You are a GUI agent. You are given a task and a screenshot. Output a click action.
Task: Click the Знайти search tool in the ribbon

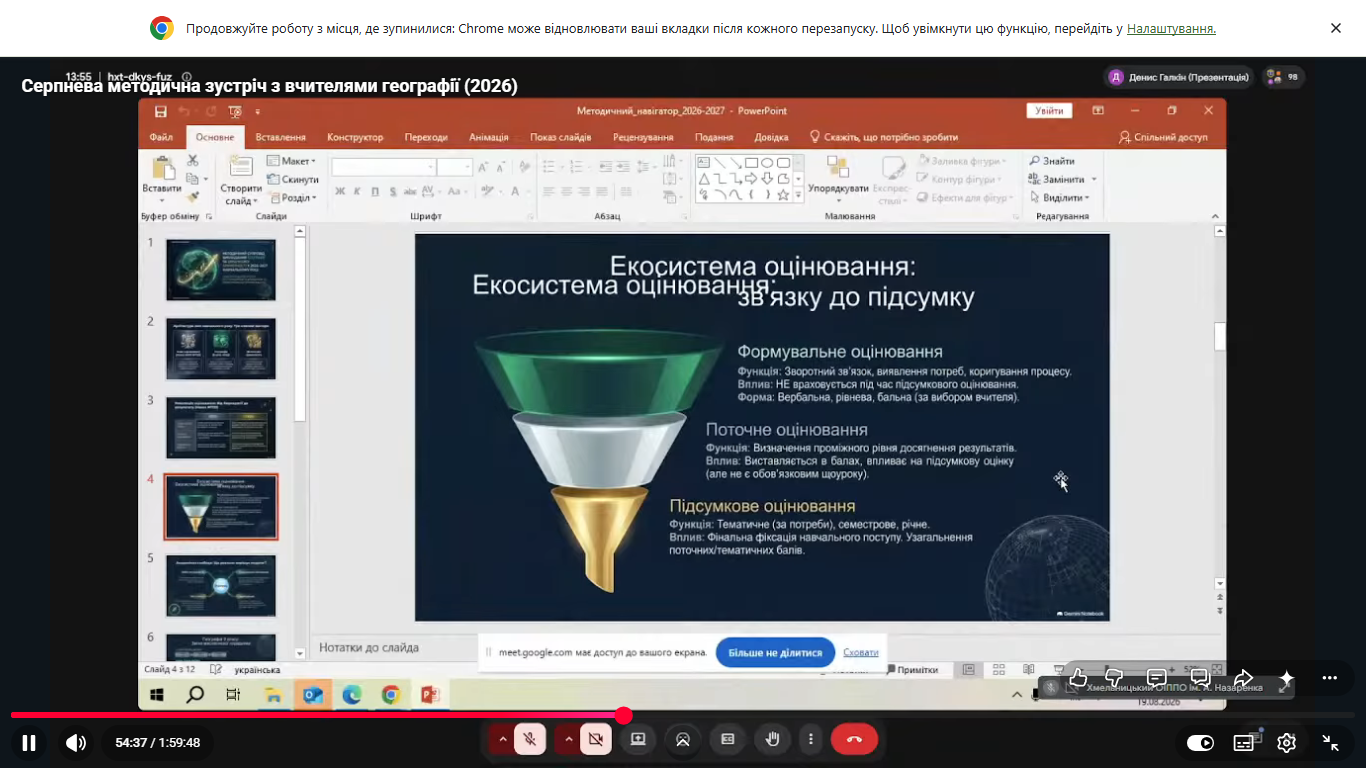click(x=1052, y=161)
